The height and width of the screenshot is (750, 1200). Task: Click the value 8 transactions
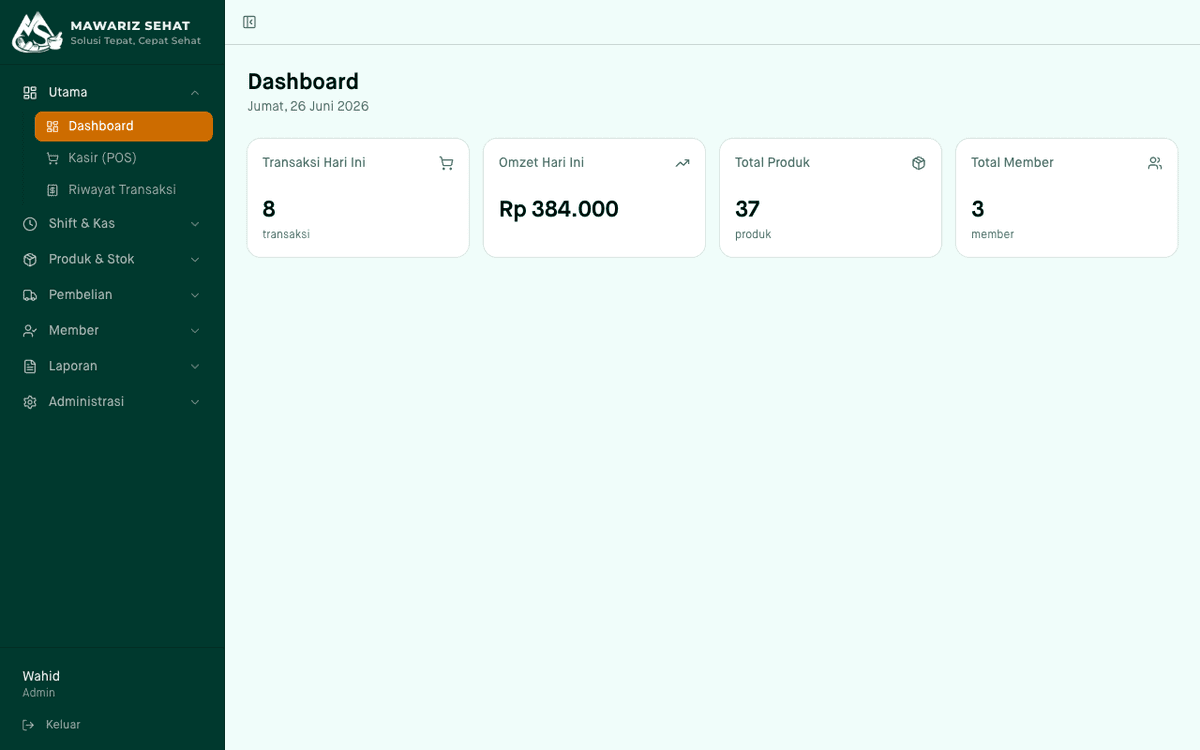[269, 209]
